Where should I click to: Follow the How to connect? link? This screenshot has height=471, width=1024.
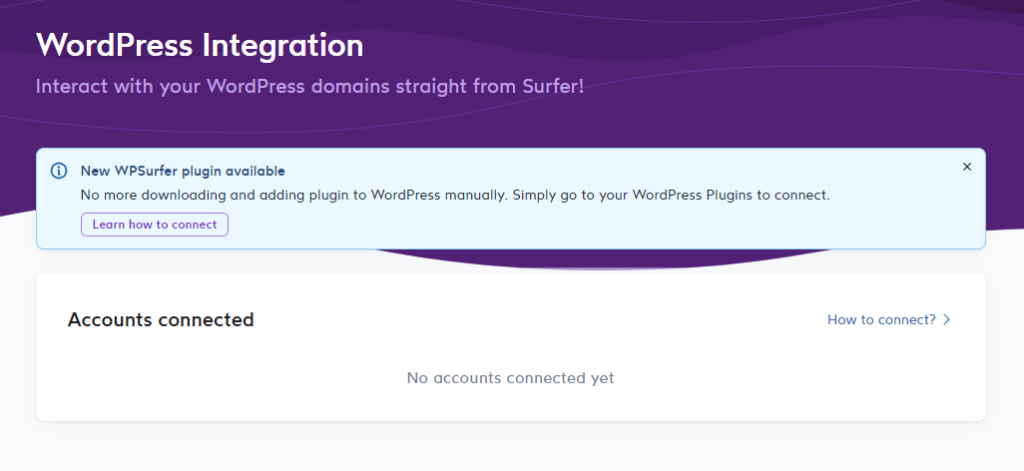(x=881, y=319)
